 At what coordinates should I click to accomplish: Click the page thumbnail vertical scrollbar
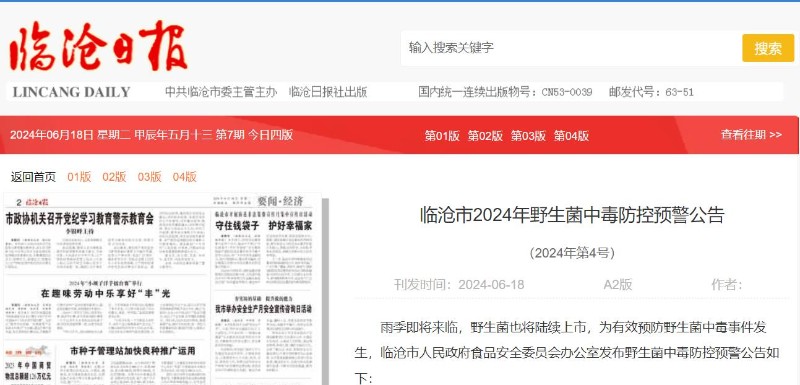coord(326,291)
